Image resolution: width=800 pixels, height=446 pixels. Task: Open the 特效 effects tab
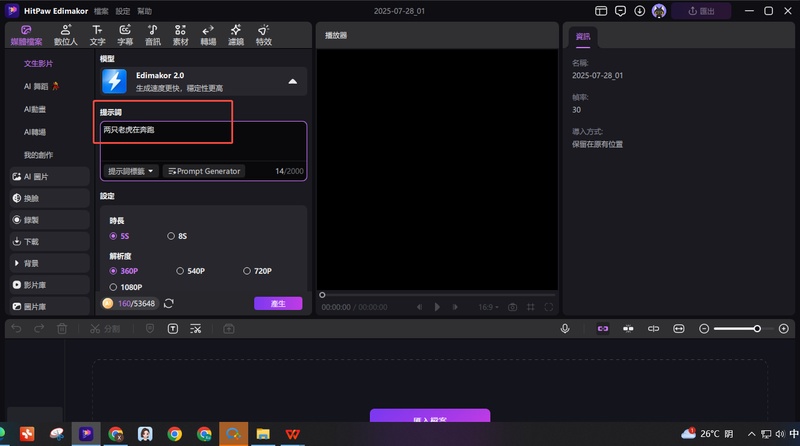pyautogui.click(x=263, y=35)
